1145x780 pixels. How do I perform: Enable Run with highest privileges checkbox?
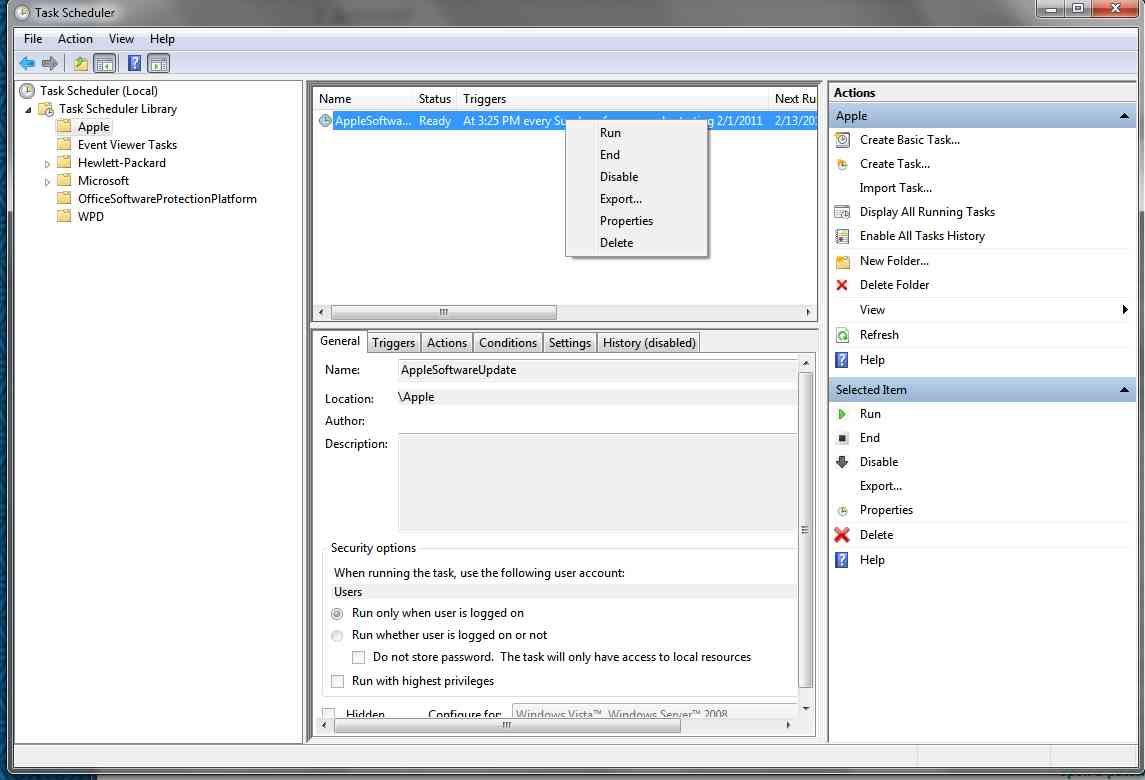coord(337,681)
